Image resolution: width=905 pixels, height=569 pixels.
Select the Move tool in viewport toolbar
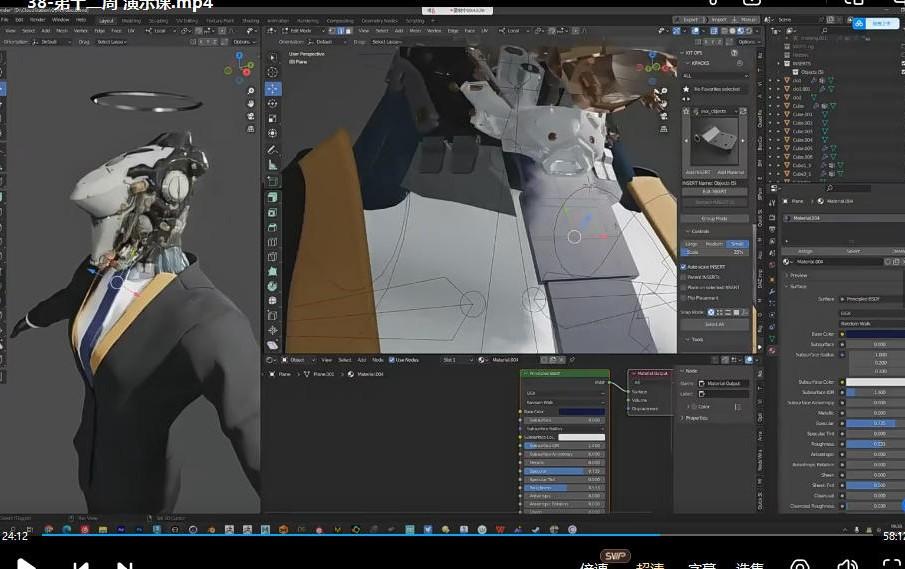272,88
